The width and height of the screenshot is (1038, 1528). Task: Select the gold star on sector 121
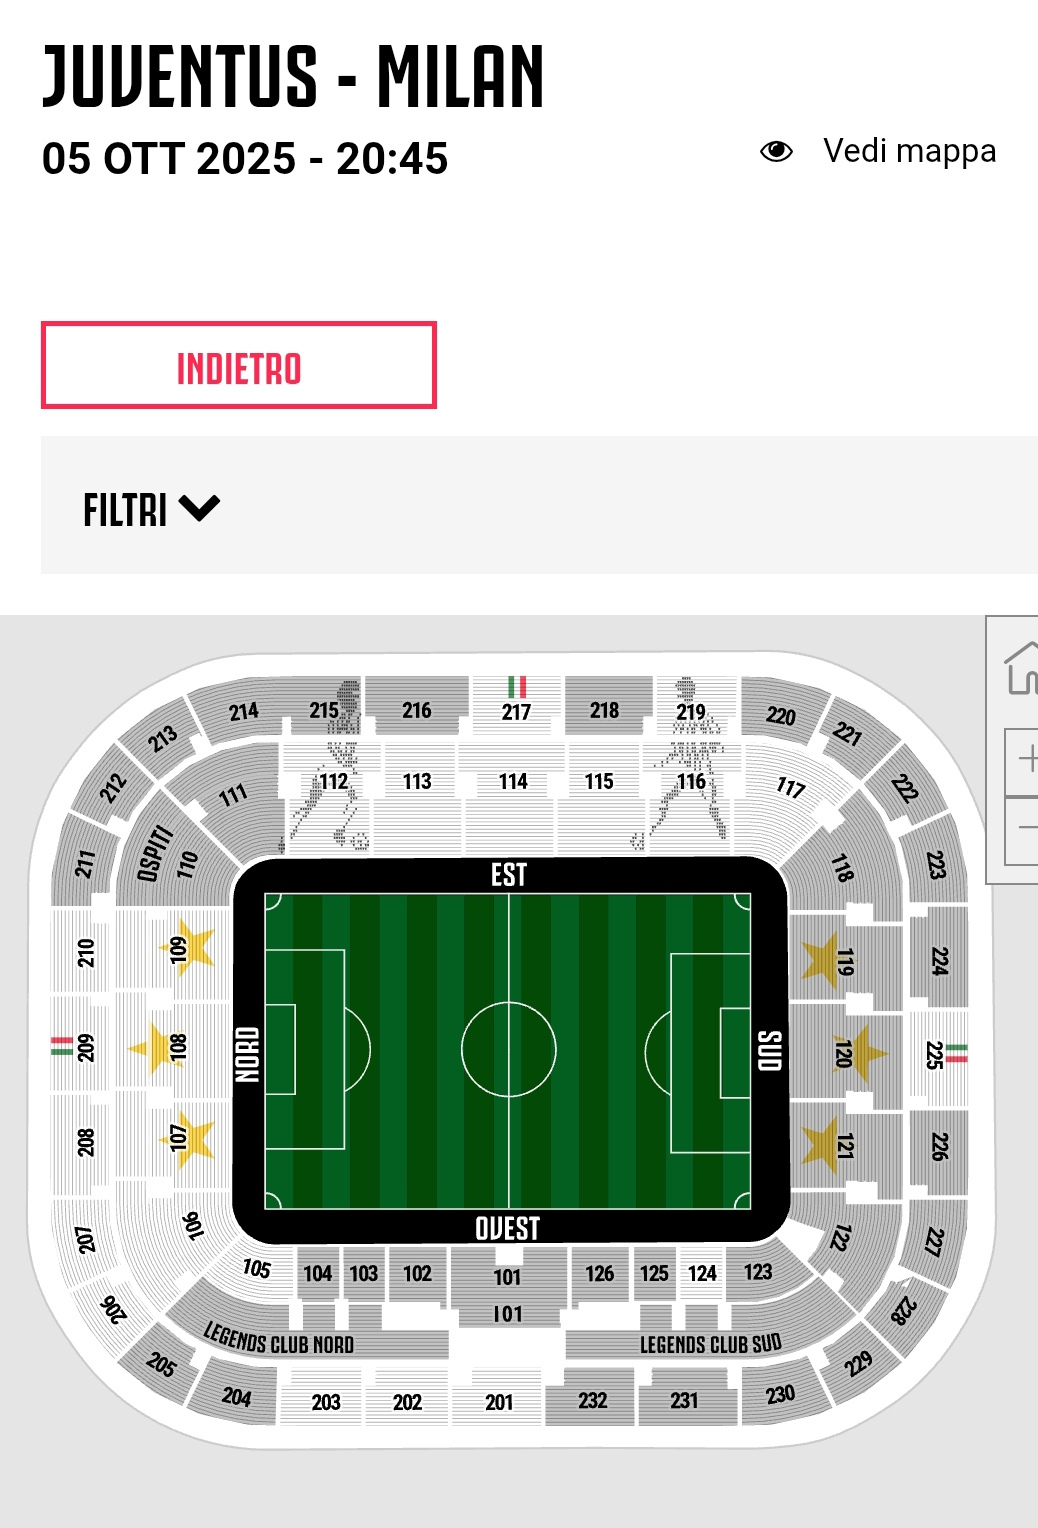[x=822, y=1142]
